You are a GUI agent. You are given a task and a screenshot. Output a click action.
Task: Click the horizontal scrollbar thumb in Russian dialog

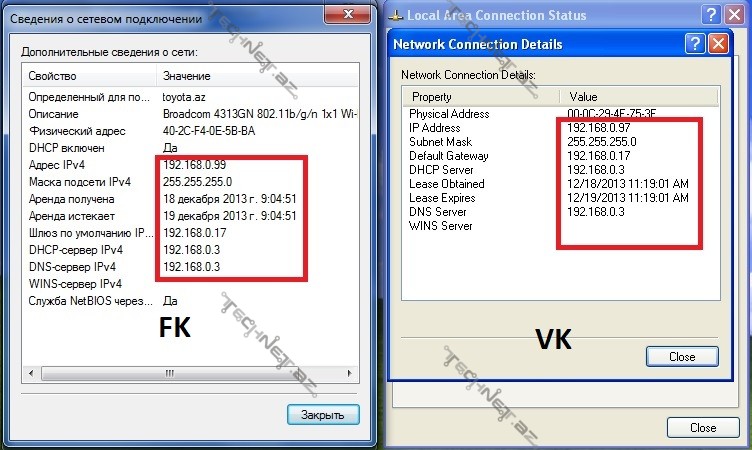[x=170, y=373]
